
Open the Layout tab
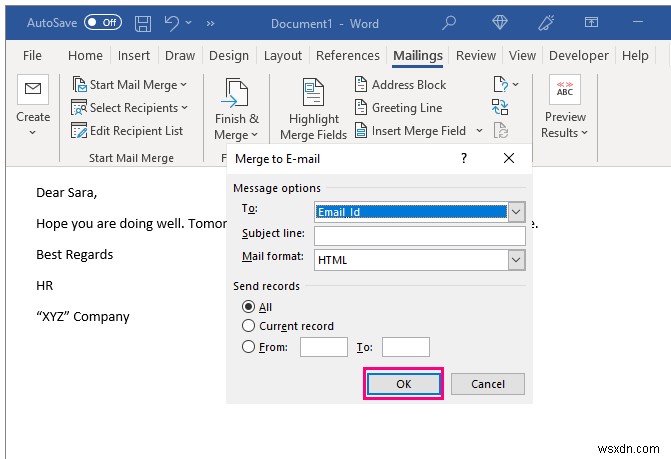pos(282,56)
